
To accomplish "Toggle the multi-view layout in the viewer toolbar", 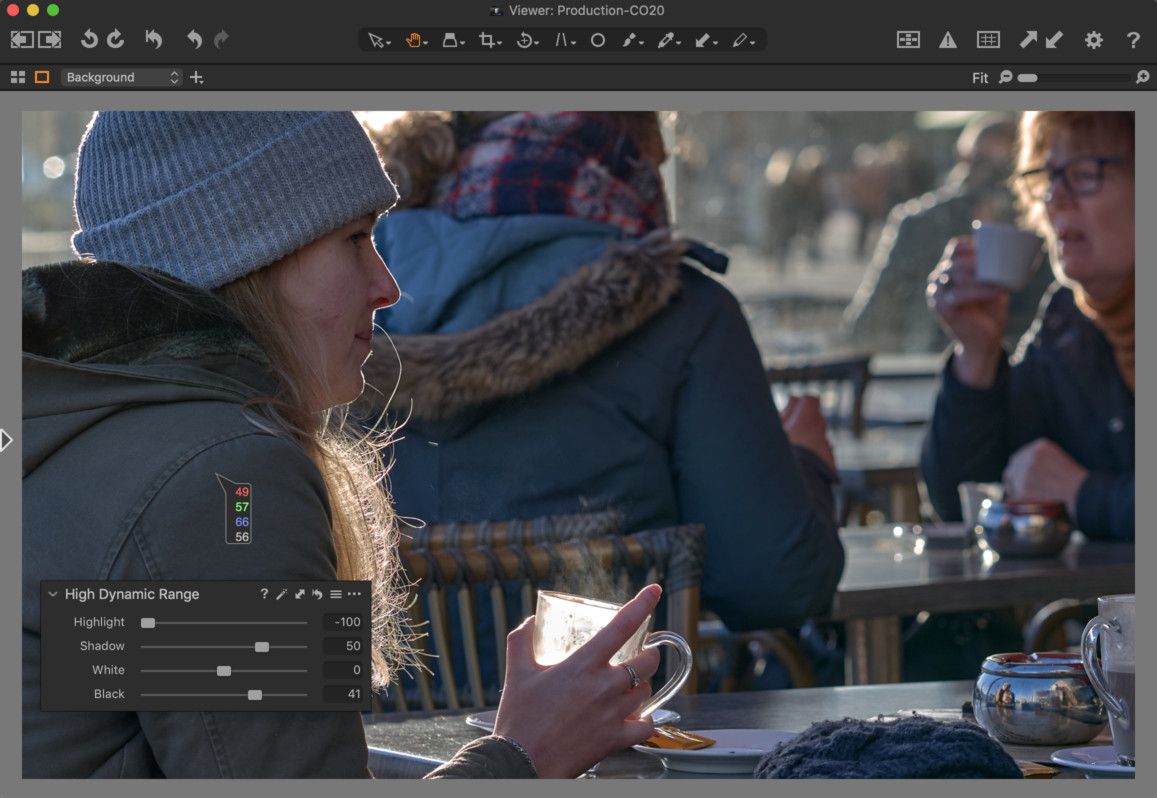I will pyautogui.click(x=17, y=76).
